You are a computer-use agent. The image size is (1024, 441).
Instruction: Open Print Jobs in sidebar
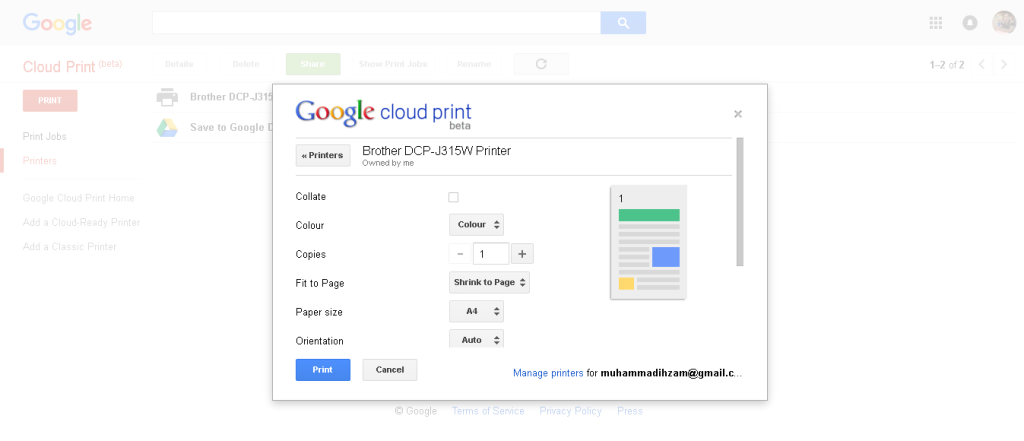point(44,137)
